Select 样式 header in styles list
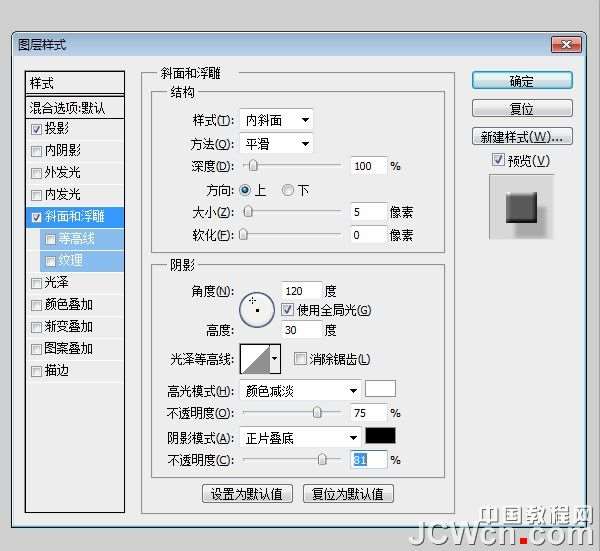The width and height of the screenshot is (600, 551). click(x=75, y=83)
